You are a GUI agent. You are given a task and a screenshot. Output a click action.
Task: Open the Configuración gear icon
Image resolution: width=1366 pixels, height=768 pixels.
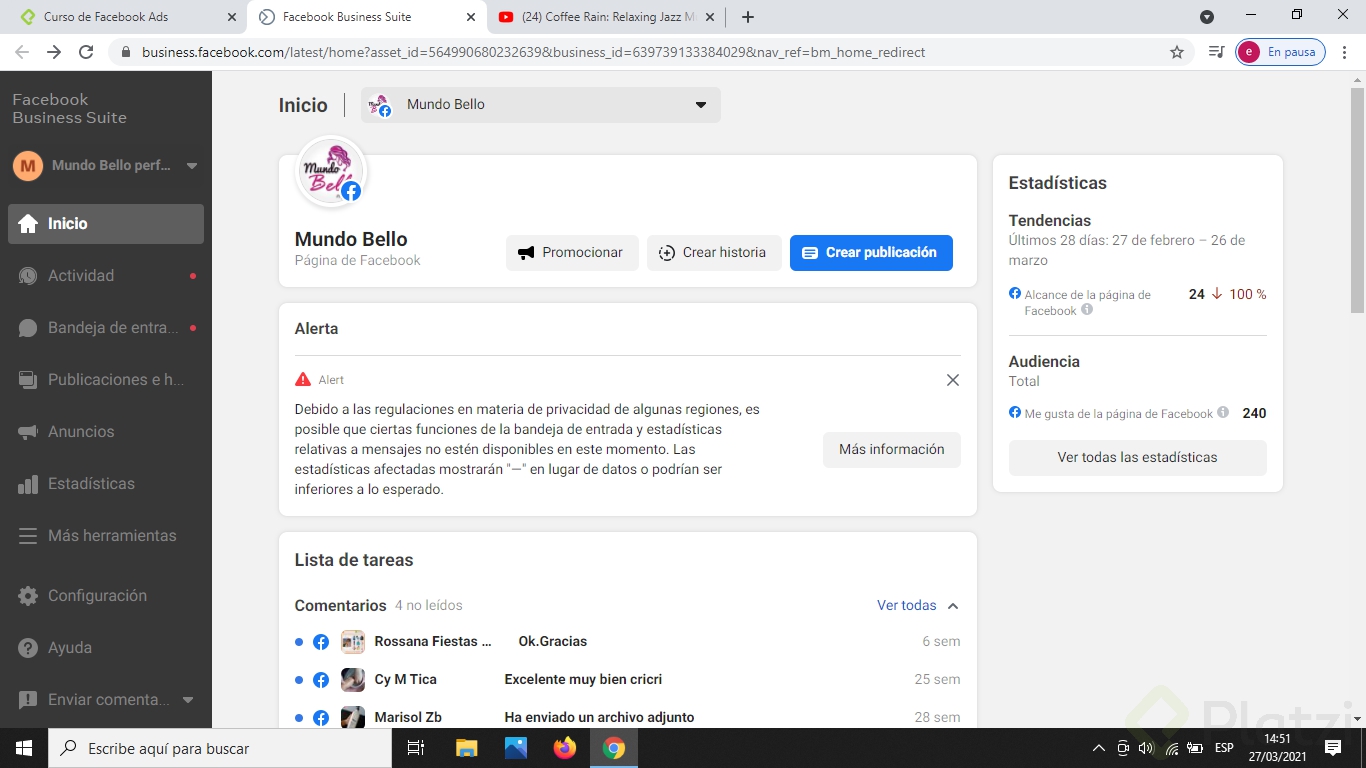(x=26, y=595)
